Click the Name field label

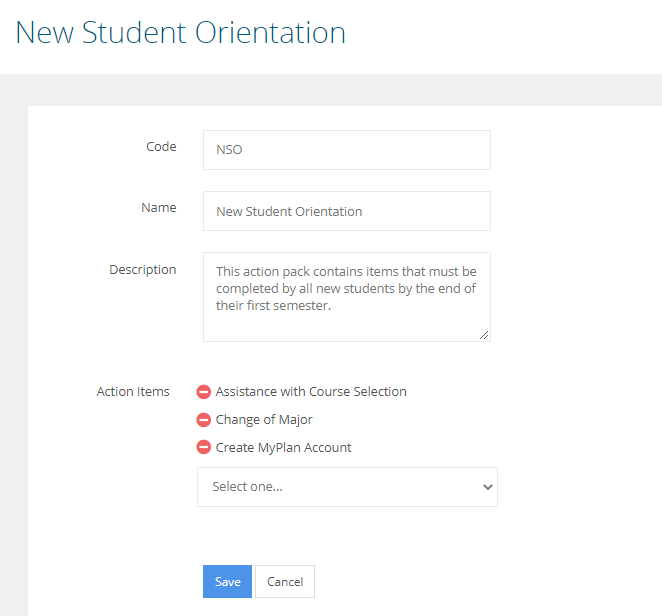(x=159, y=208)
